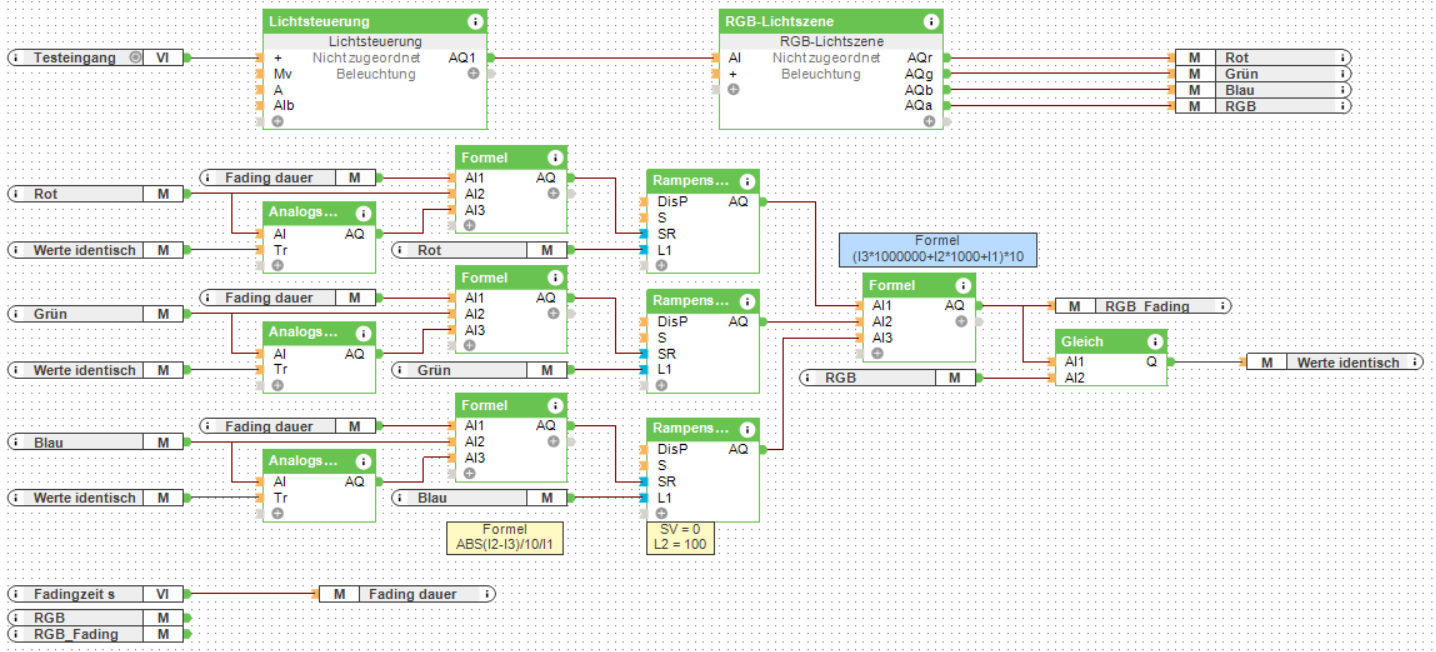Click the AQg output of RGB-Lichtszene
Image resolution: width=1436 pixels, height=652 pixels.
coord(919,74)
